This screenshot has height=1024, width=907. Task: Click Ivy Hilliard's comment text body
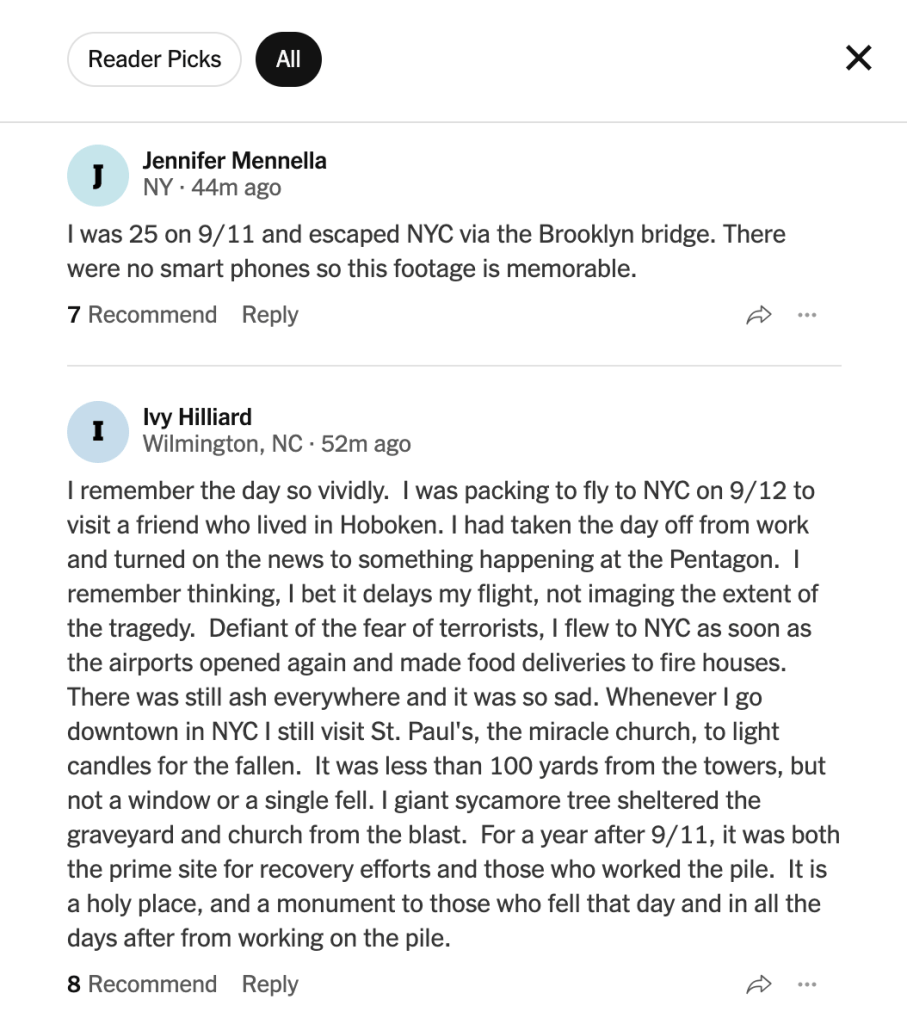click(x=453, y=714)
